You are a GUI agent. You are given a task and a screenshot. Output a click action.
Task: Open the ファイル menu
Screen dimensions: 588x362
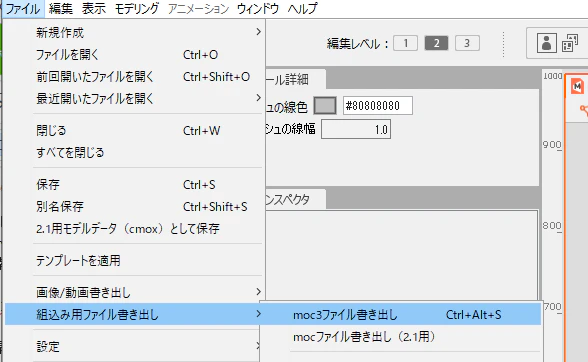(23, 8)
